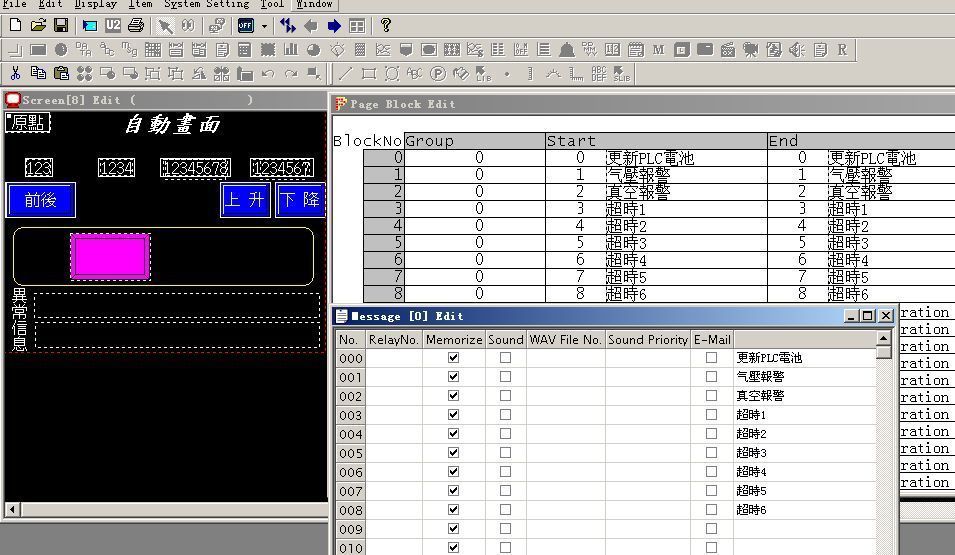Click the Undo arrow icon
Viewport: 955px width, 555px height.
point(267,73)
